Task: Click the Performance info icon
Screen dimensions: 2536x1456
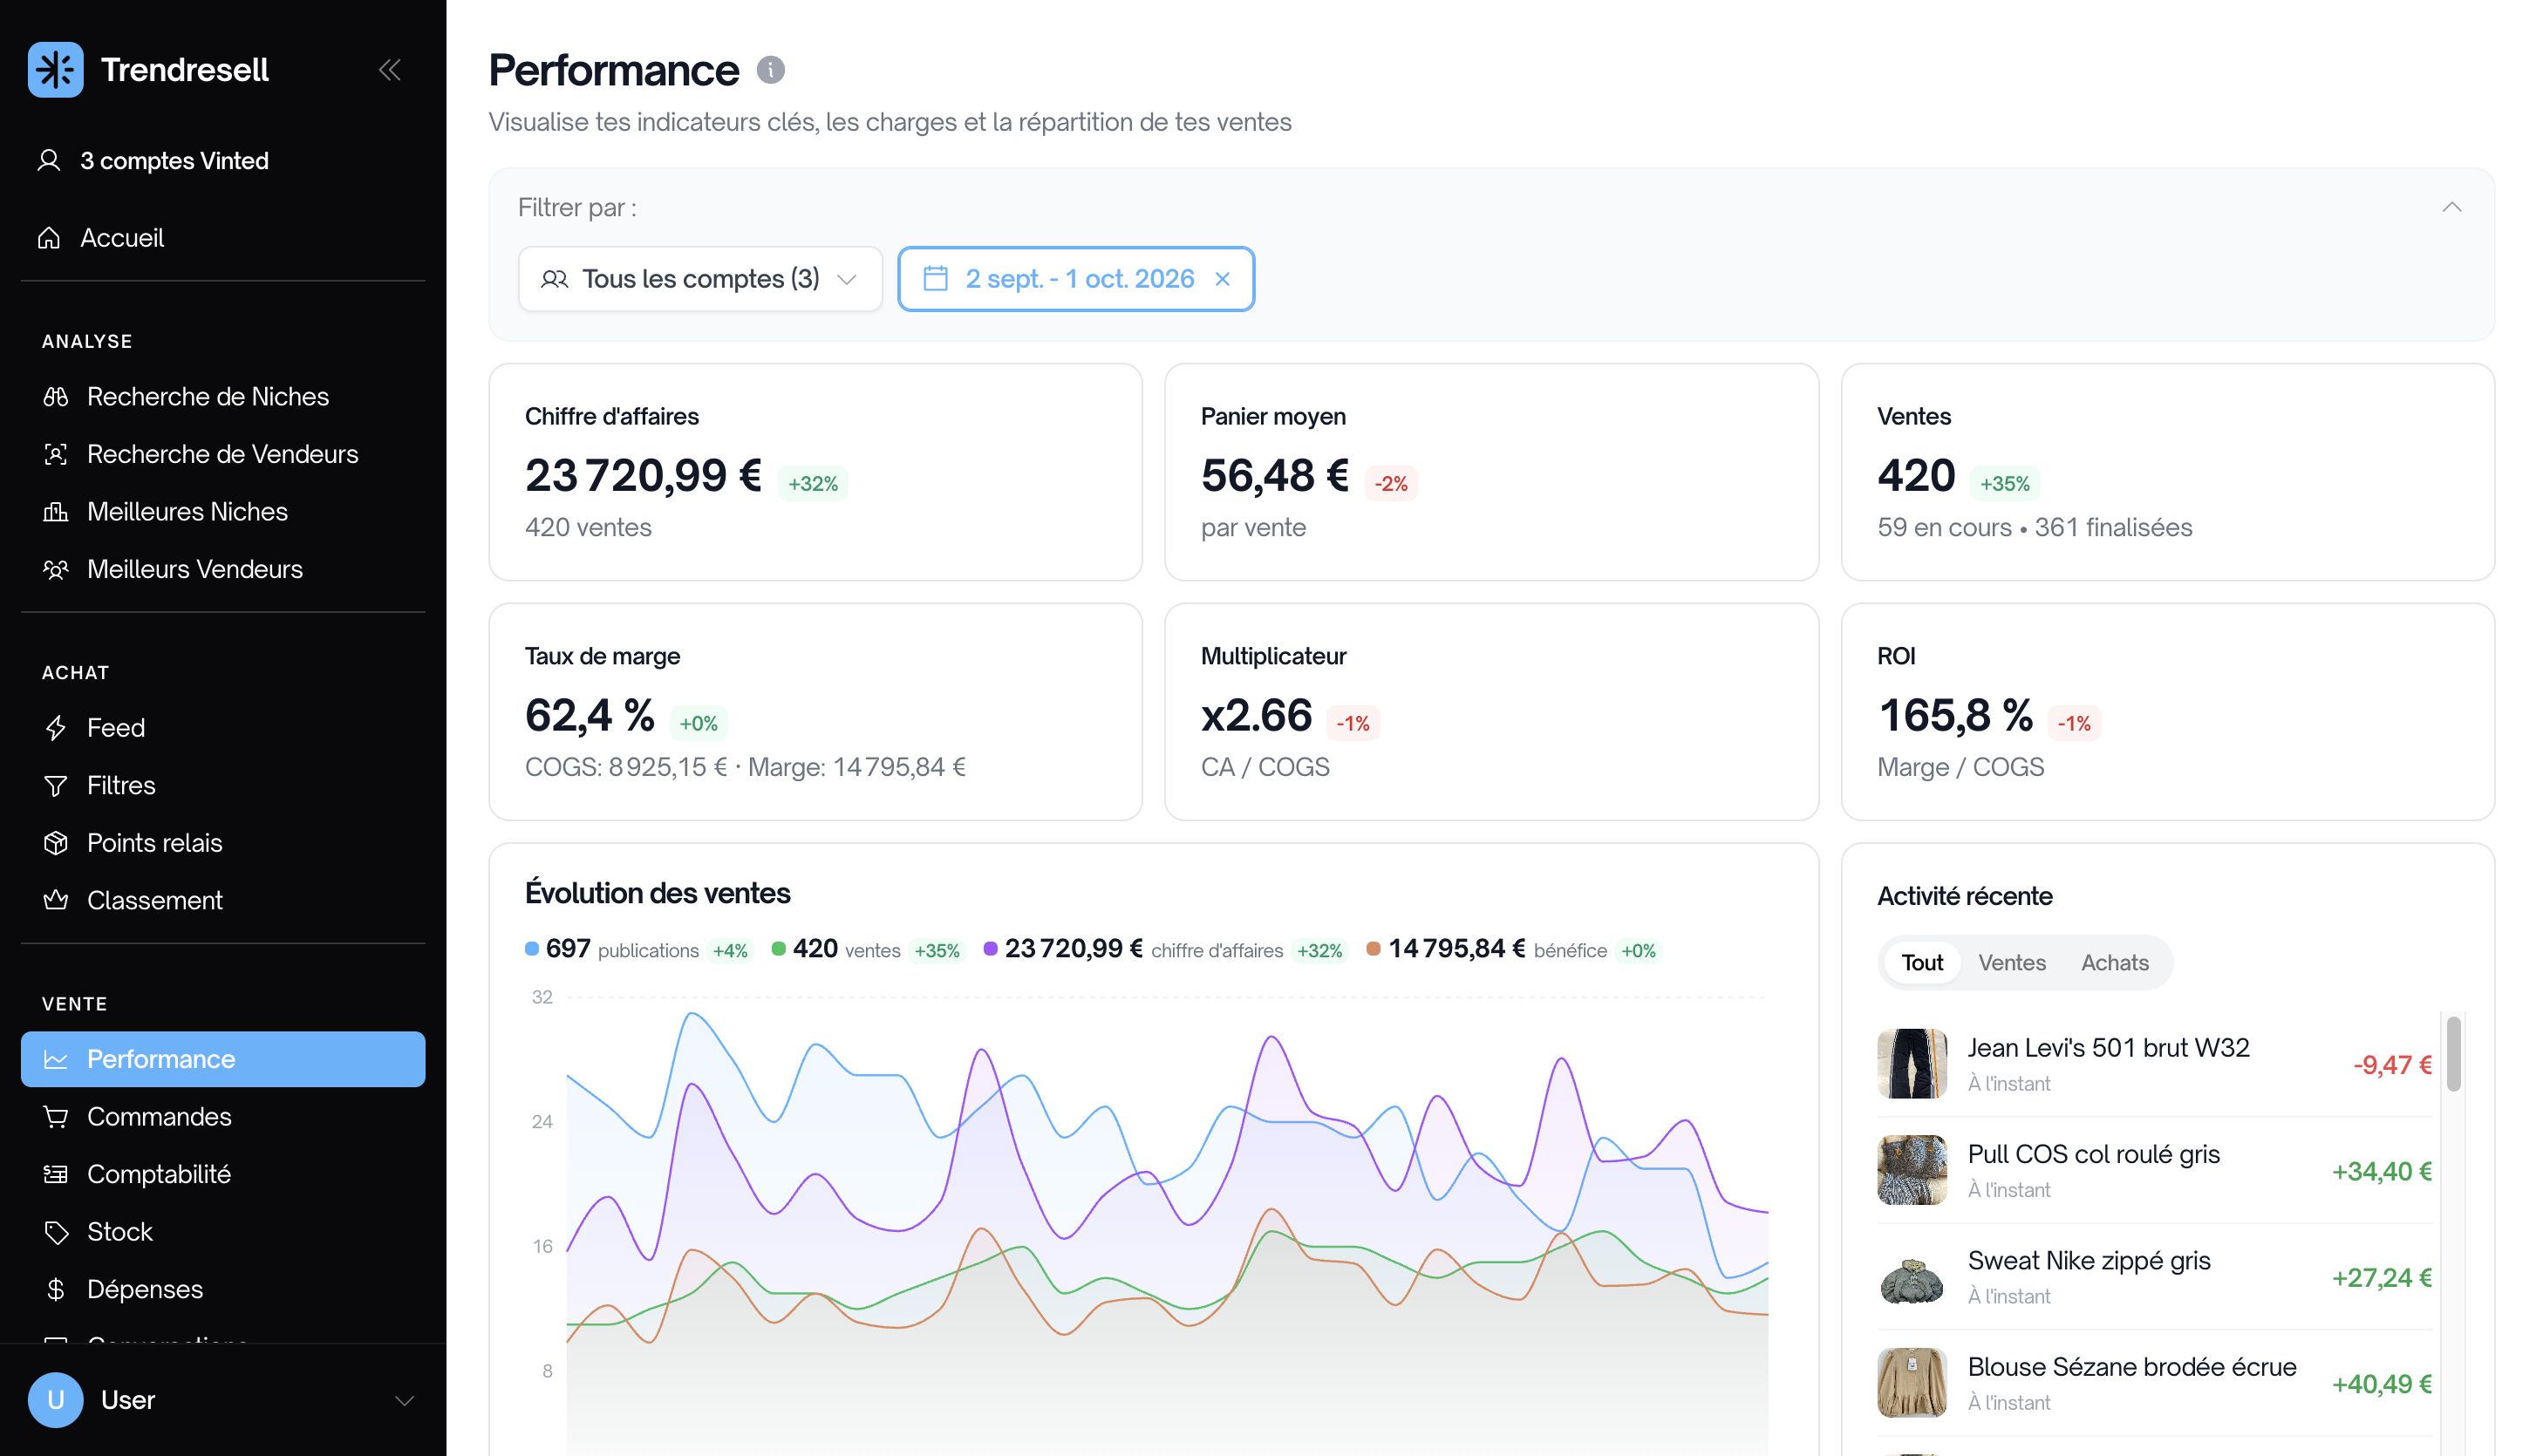Action: pyautogui.click(x=770, y=70)
